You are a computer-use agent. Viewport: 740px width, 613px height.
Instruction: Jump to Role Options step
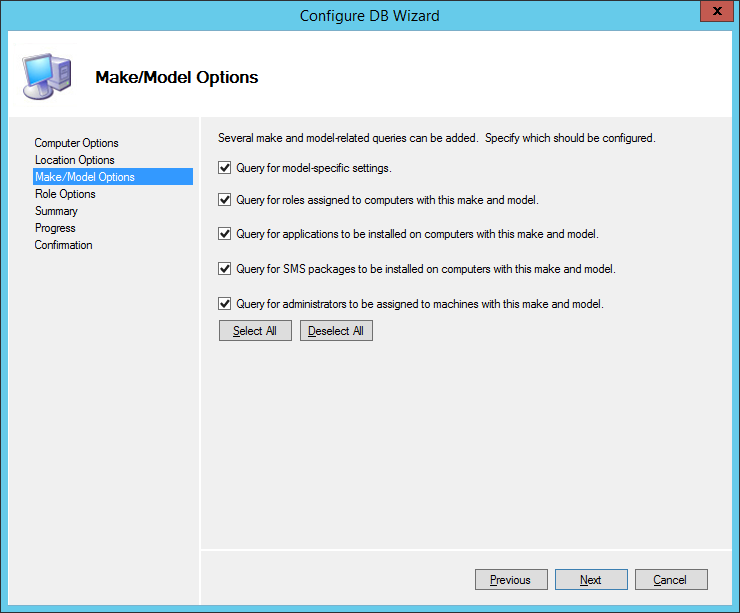point(65,194)
